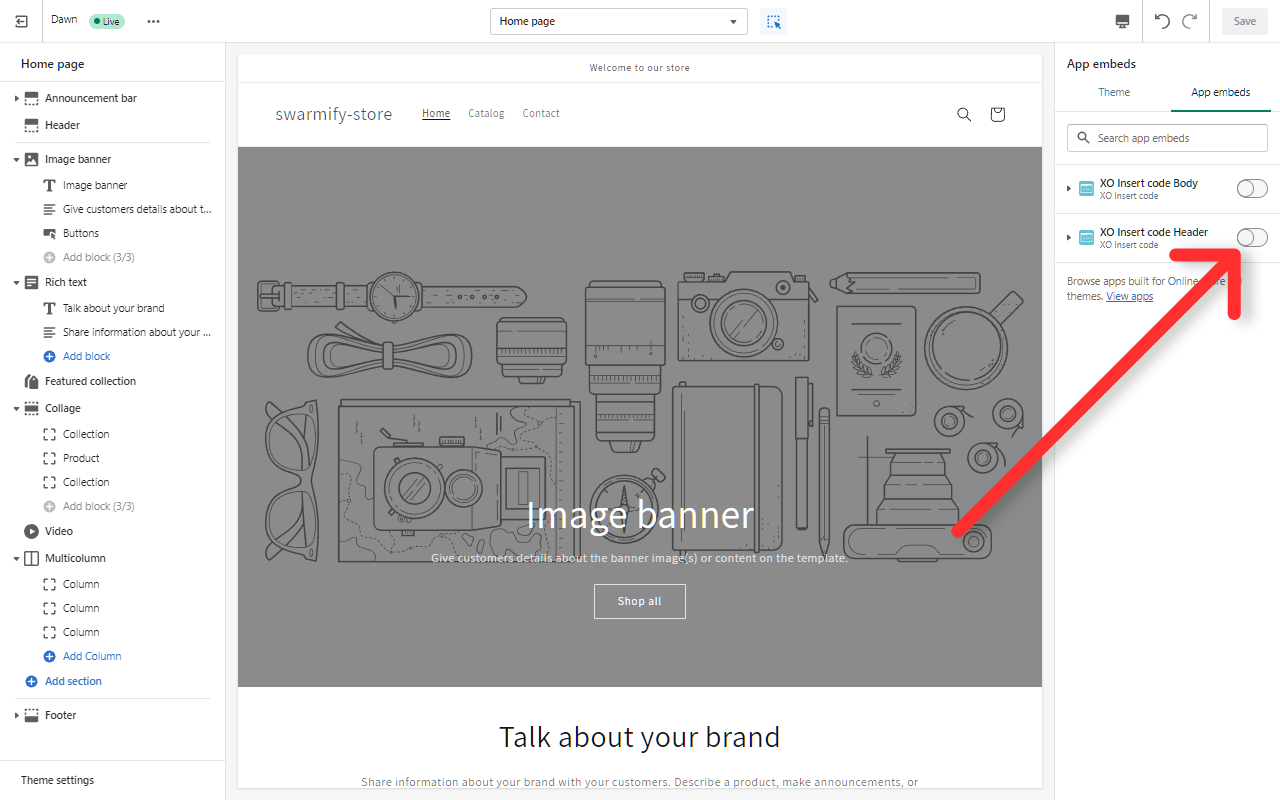Click the Featured collection bag icon
1280x800 pixels.
[x=31, y=381]
